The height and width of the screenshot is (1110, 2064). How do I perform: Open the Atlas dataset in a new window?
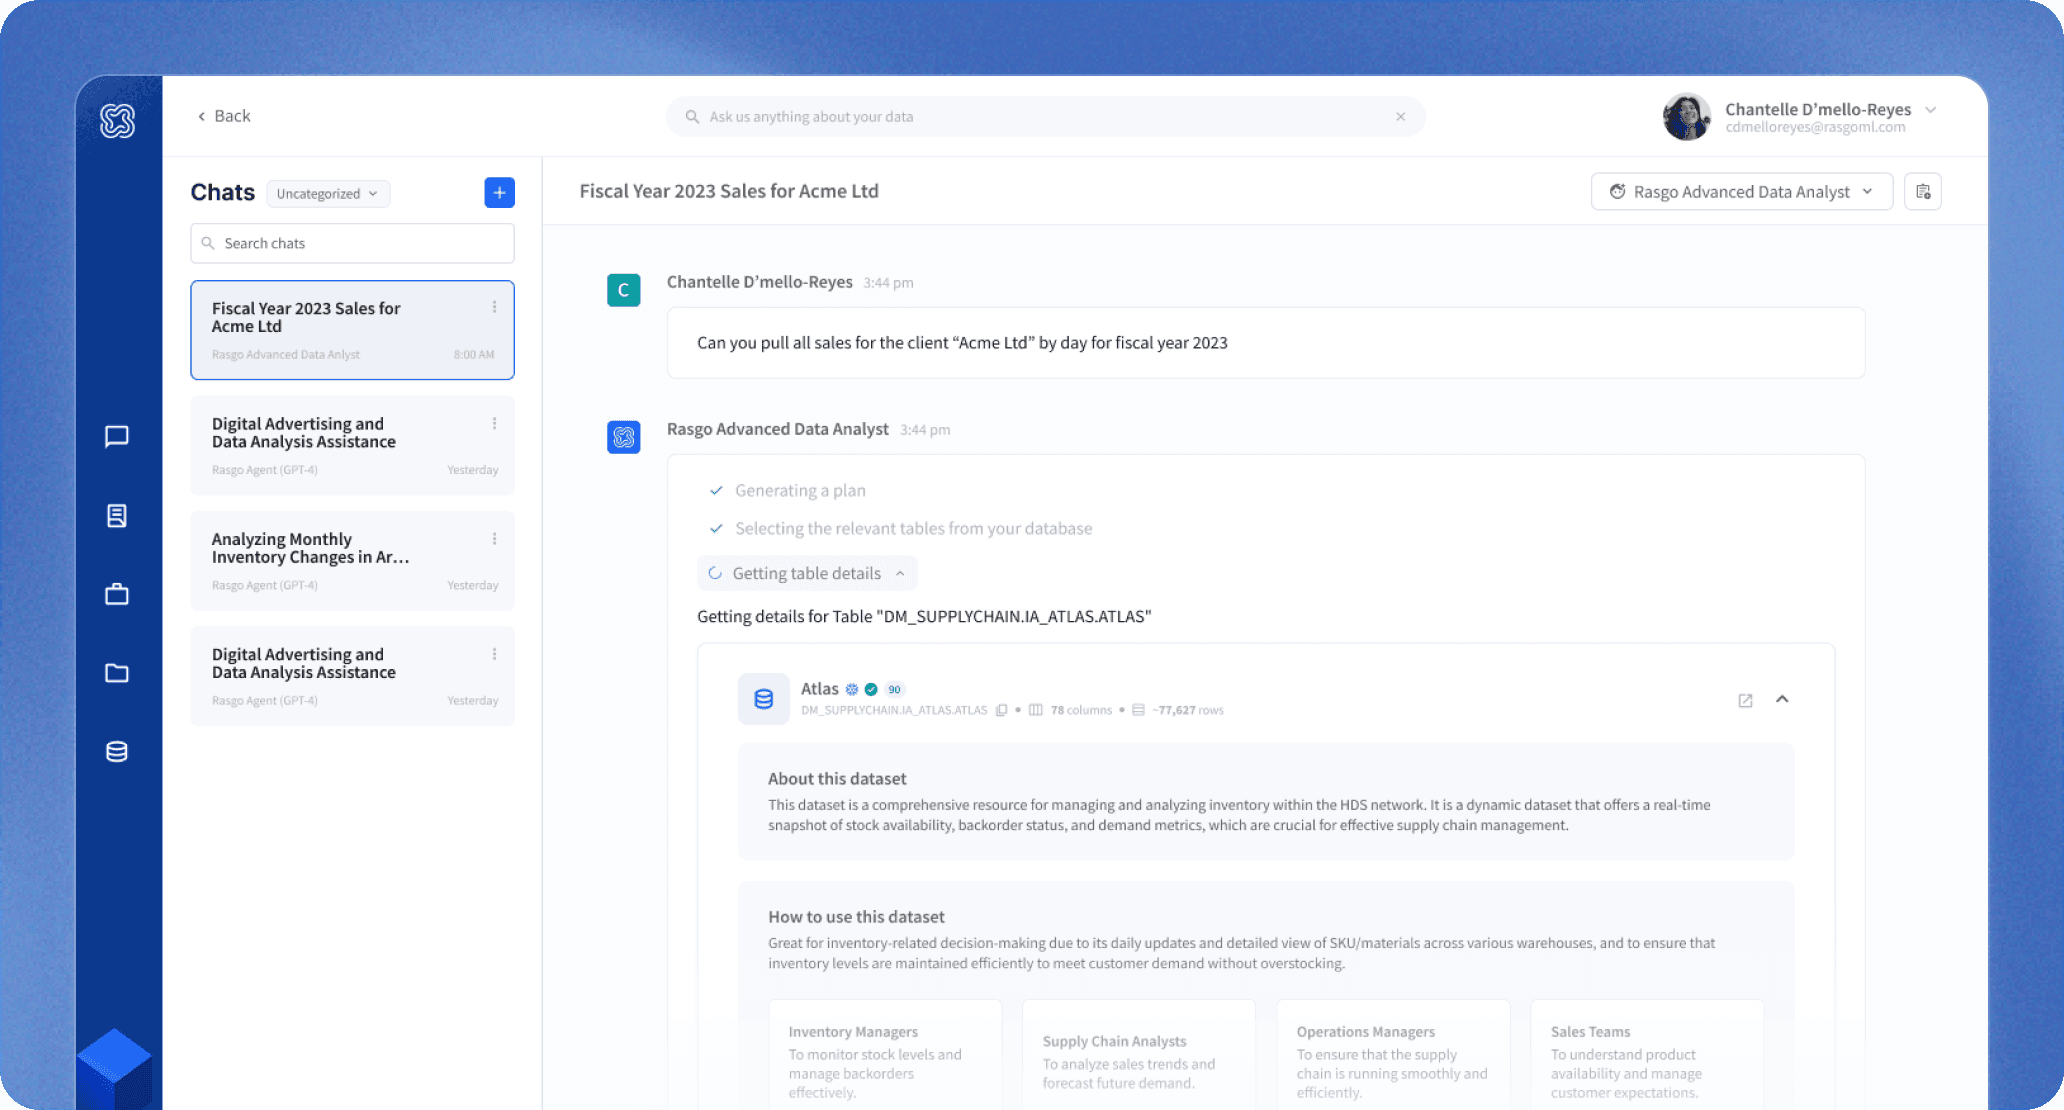1746,701
